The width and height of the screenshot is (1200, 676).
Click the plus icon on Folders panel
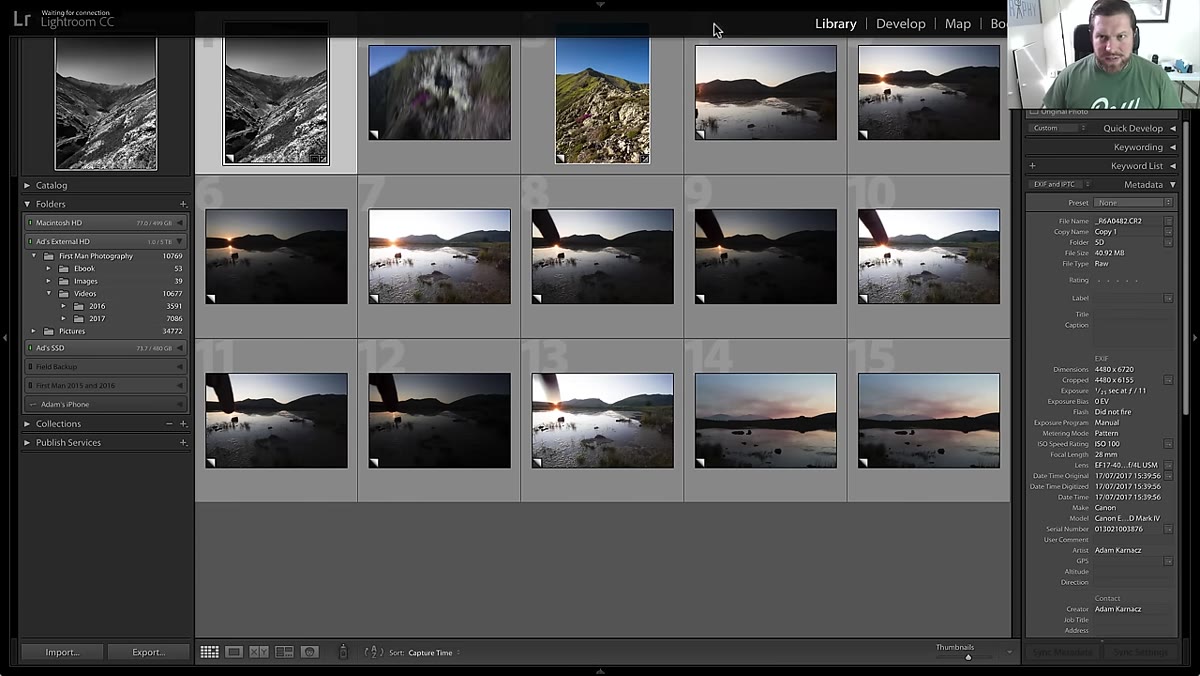[183, 204]
